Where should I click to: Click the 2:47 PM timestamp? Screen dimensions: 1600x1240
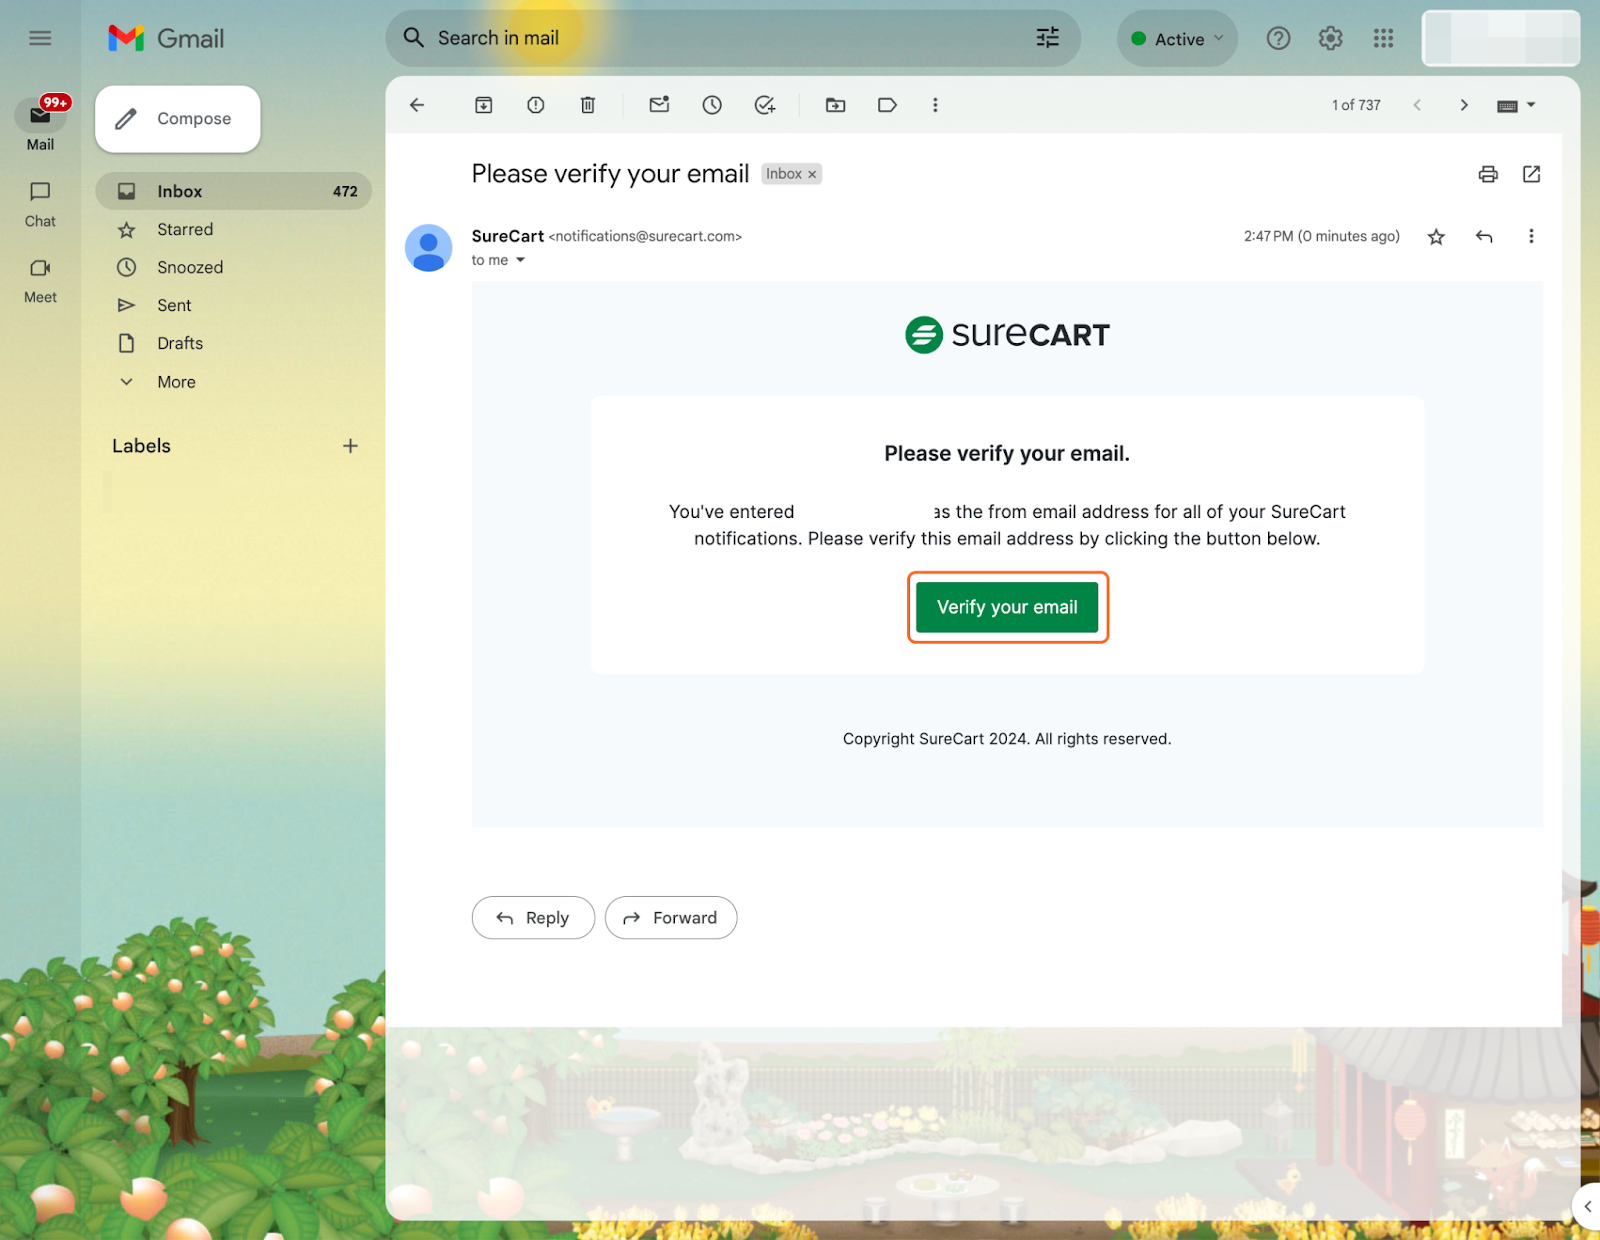coord(1321,236)
